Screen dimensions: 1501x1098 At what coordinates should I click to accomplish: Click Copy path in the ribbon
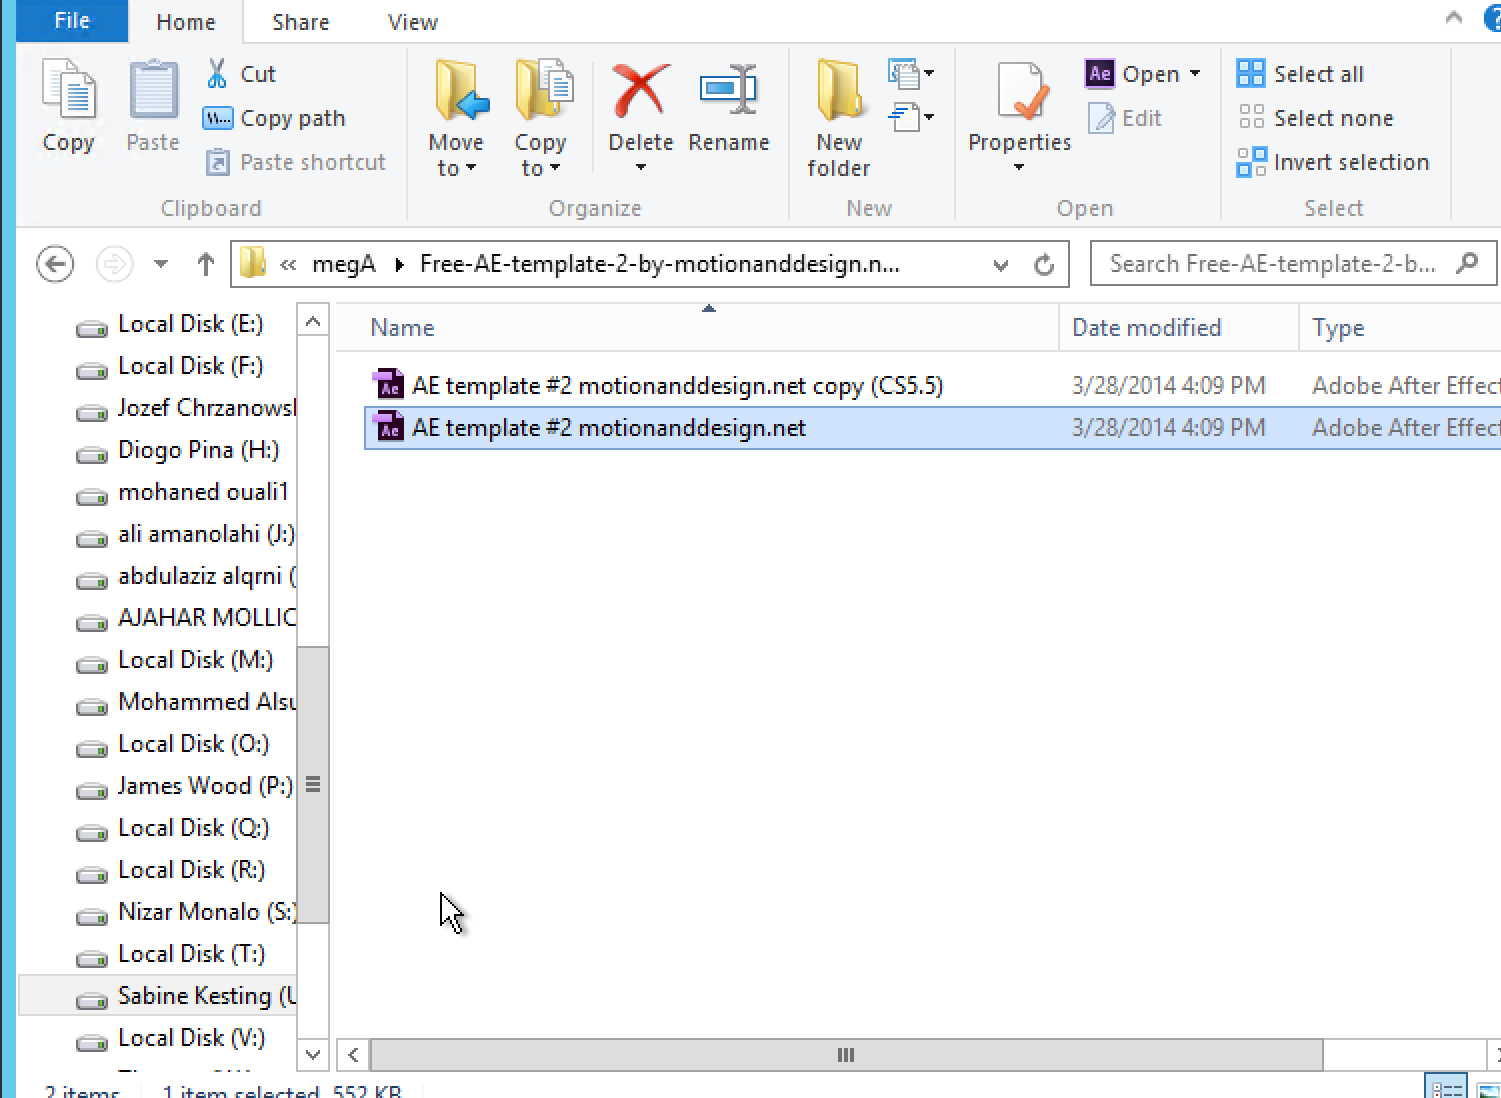coord(275,118)
